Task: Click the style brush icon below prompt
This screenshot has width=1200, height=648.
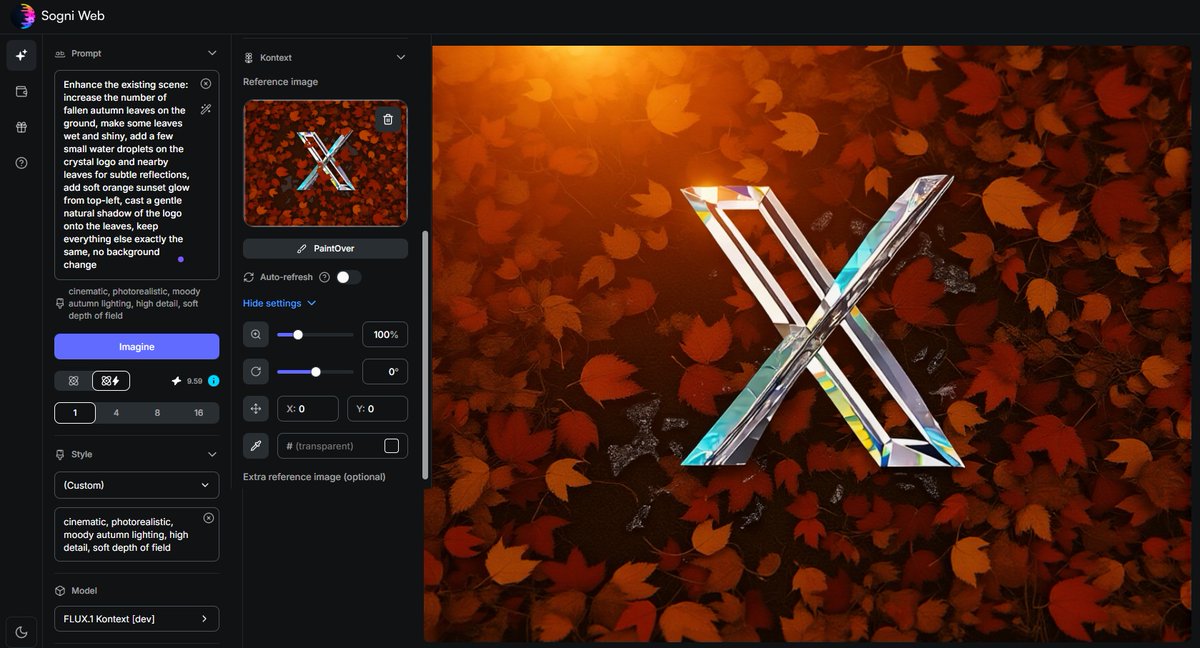Action: 60,303
